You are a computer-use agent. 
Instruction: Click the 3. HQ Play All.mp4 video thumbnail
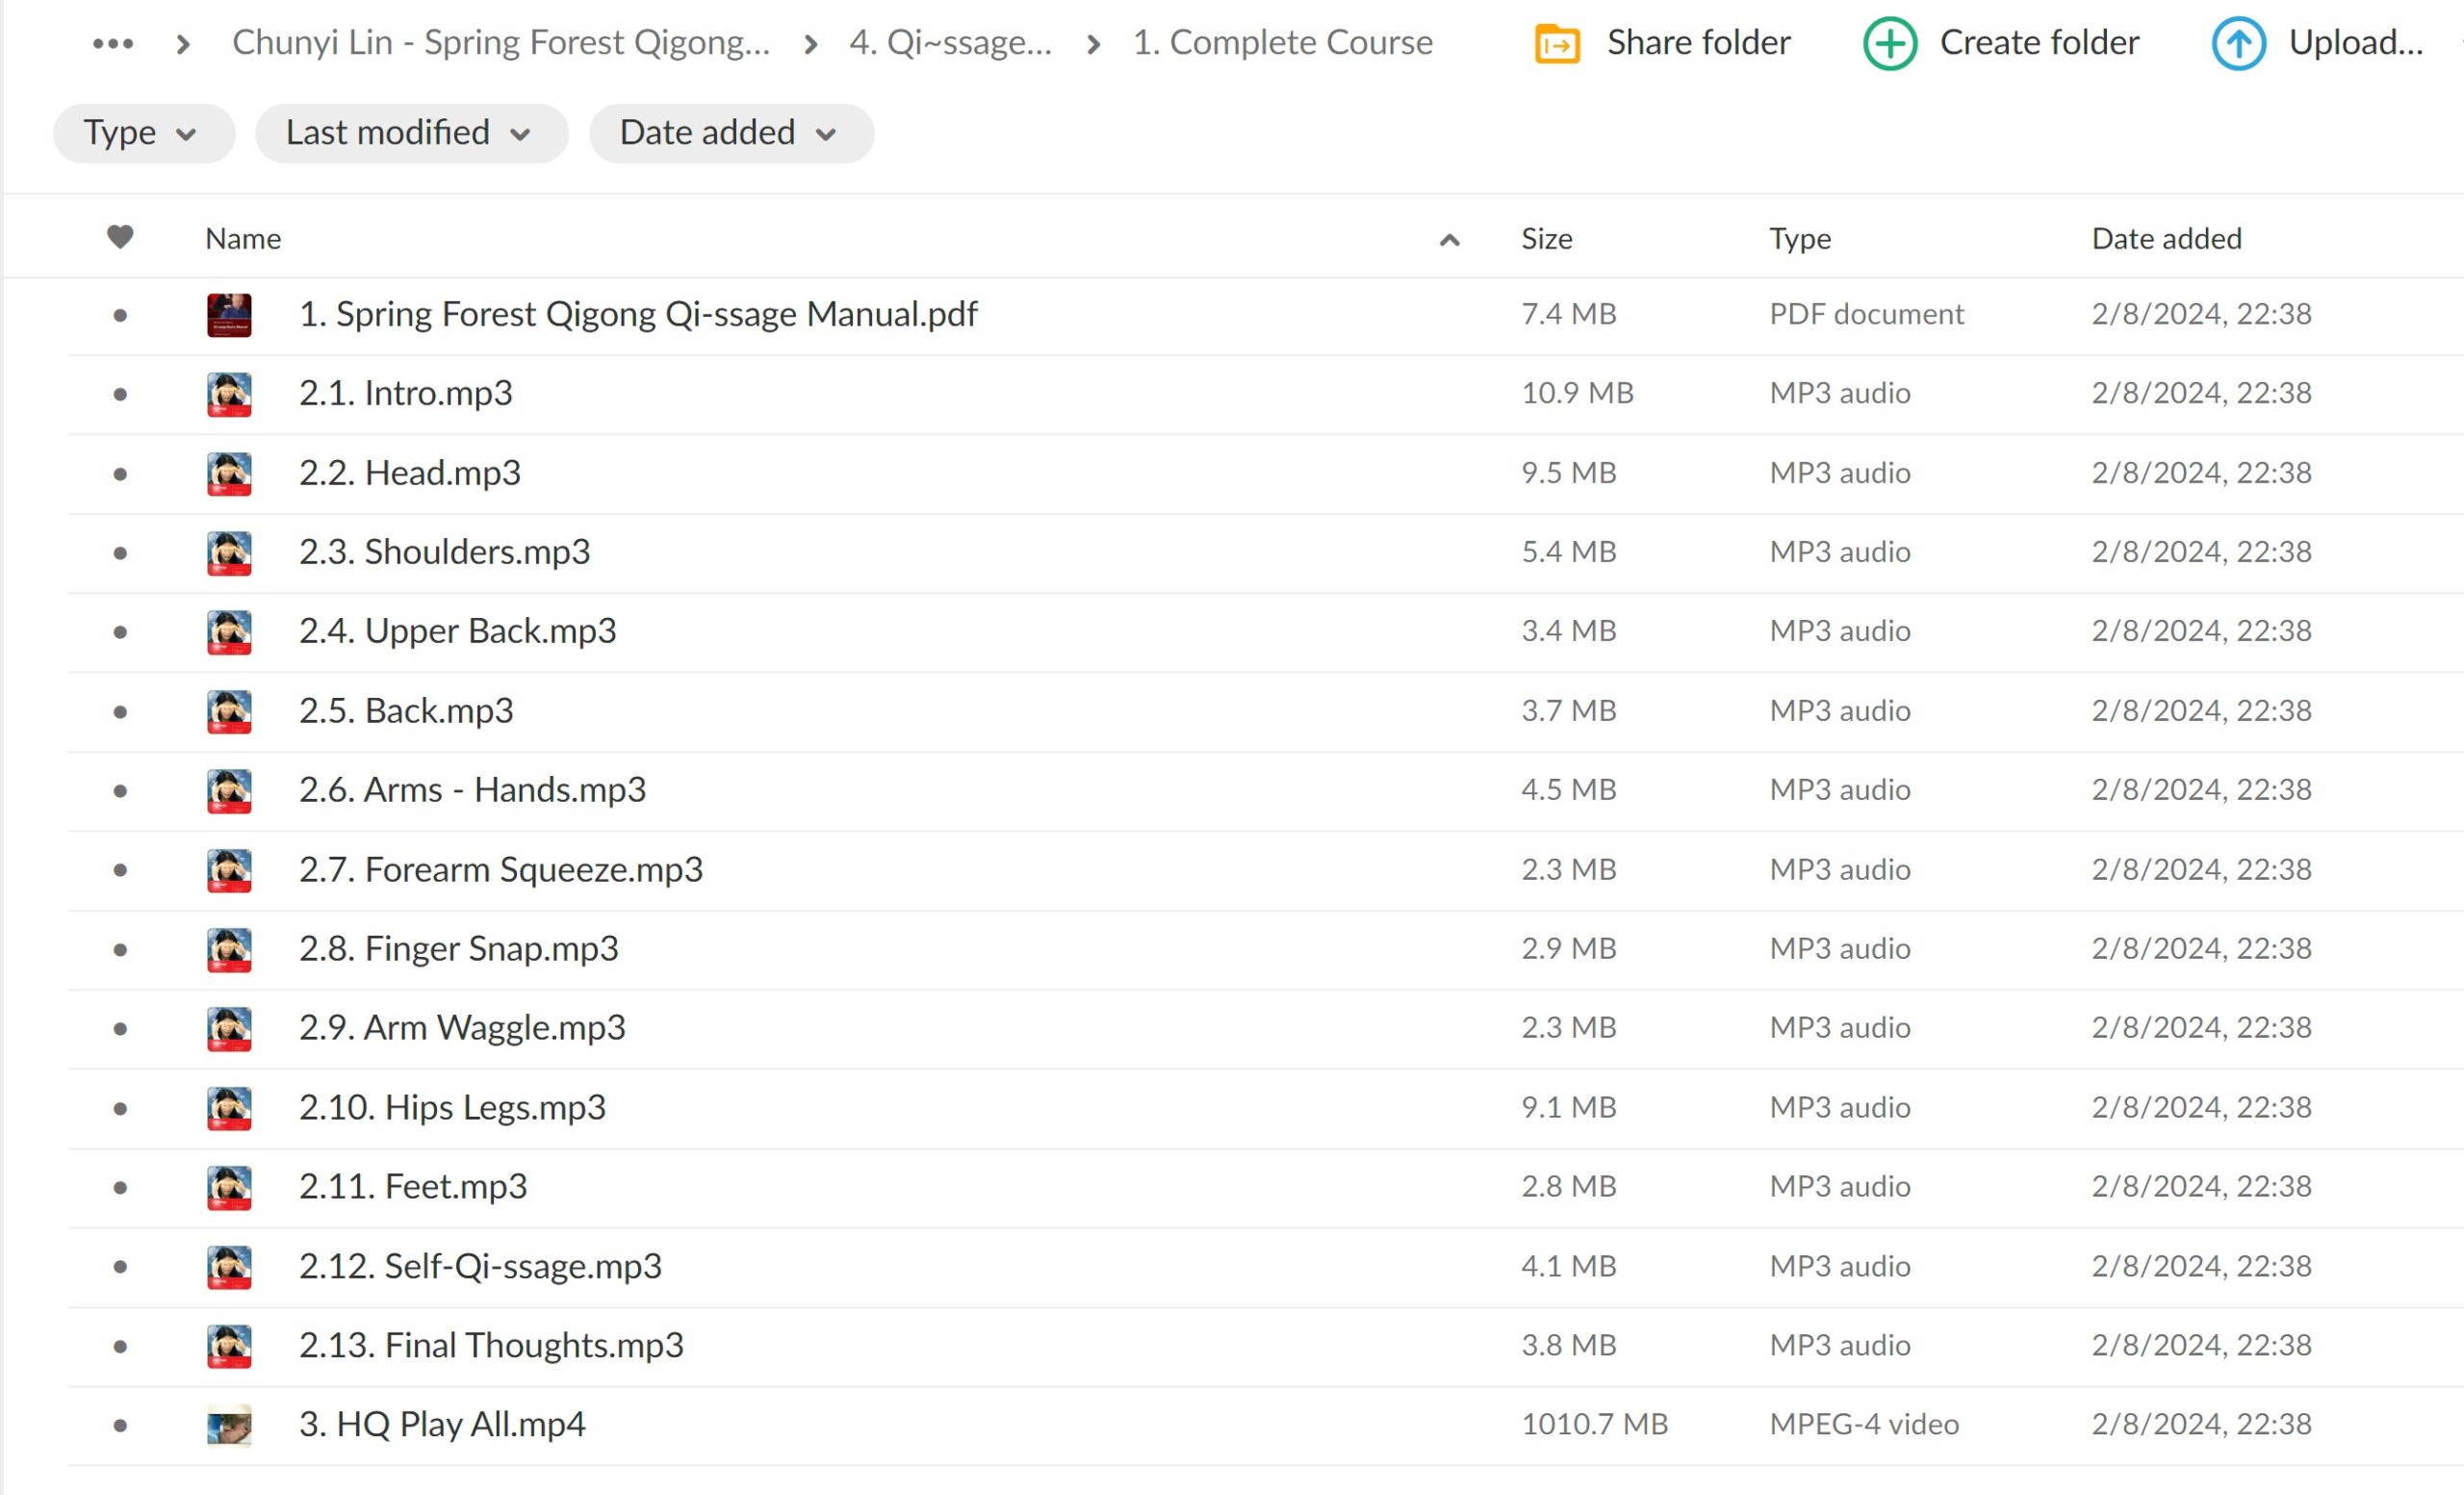coord(229,1426)
